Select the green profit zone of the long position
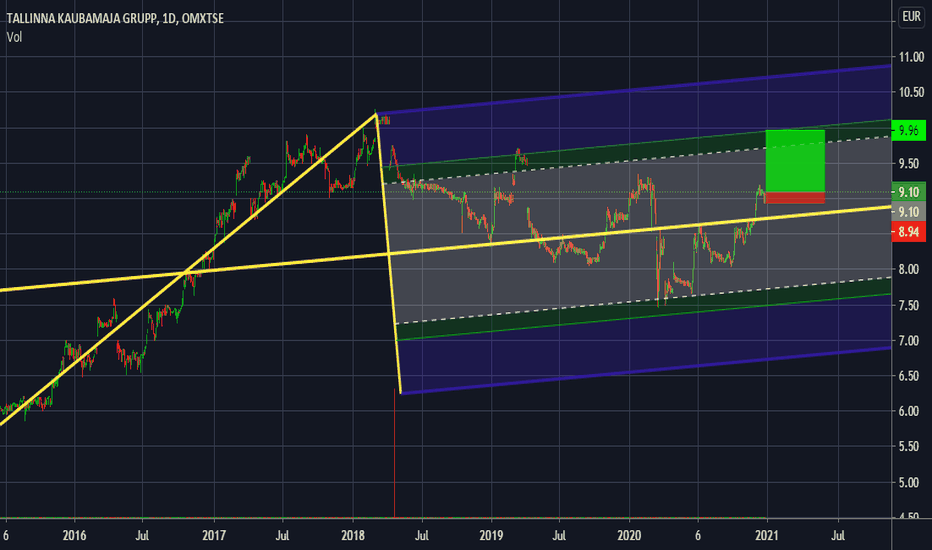This screenshot has width=932, height=550. (795, 161)
